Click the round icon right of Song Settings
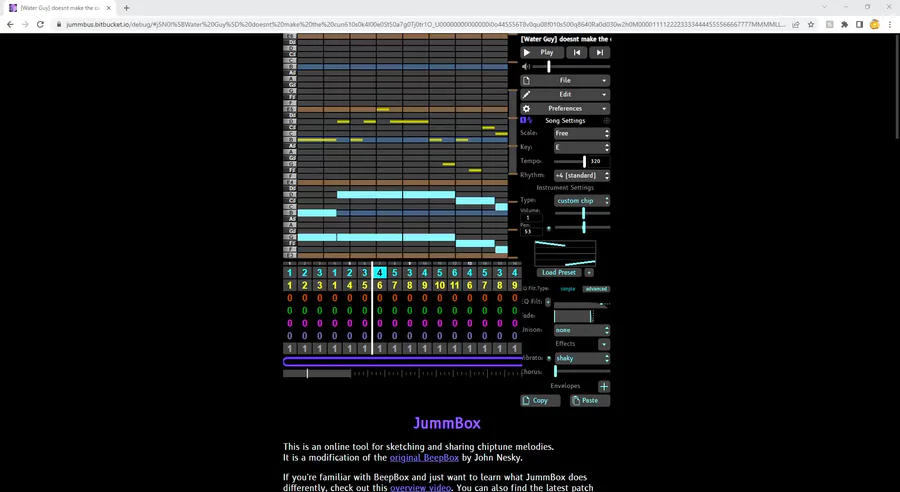The height and width of the screenshot is (492, 900). 606,121
